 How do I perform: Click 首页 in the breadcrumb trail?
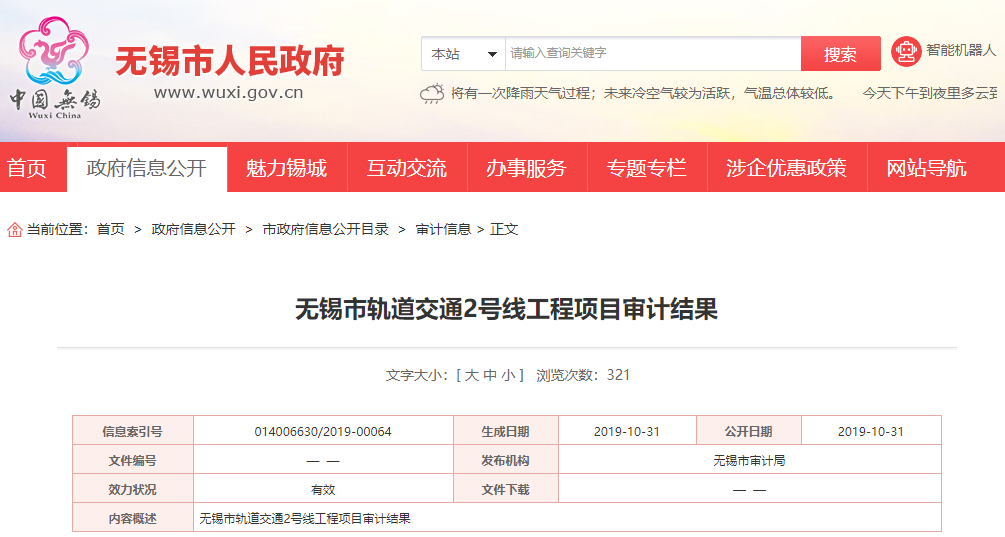pyautogui.click(x=110, y=229)
